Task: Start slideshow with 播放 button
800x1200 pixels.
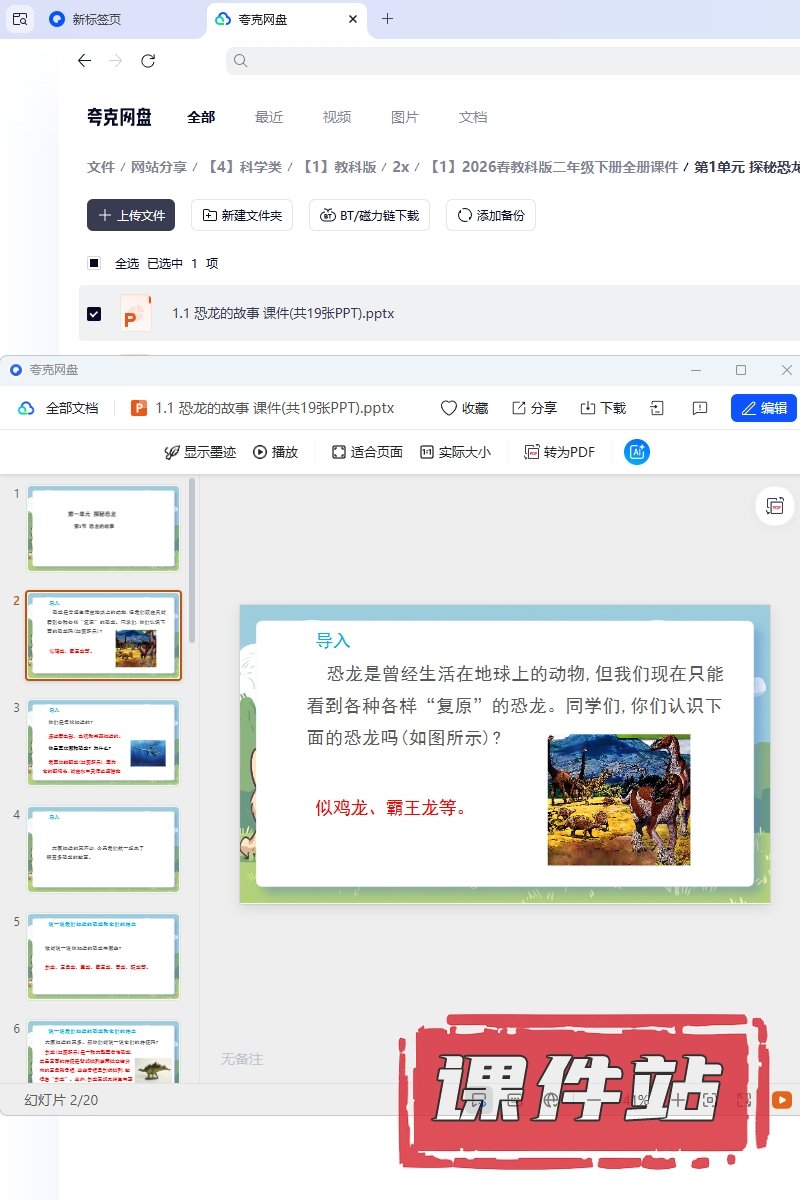Action: point(275,452)
